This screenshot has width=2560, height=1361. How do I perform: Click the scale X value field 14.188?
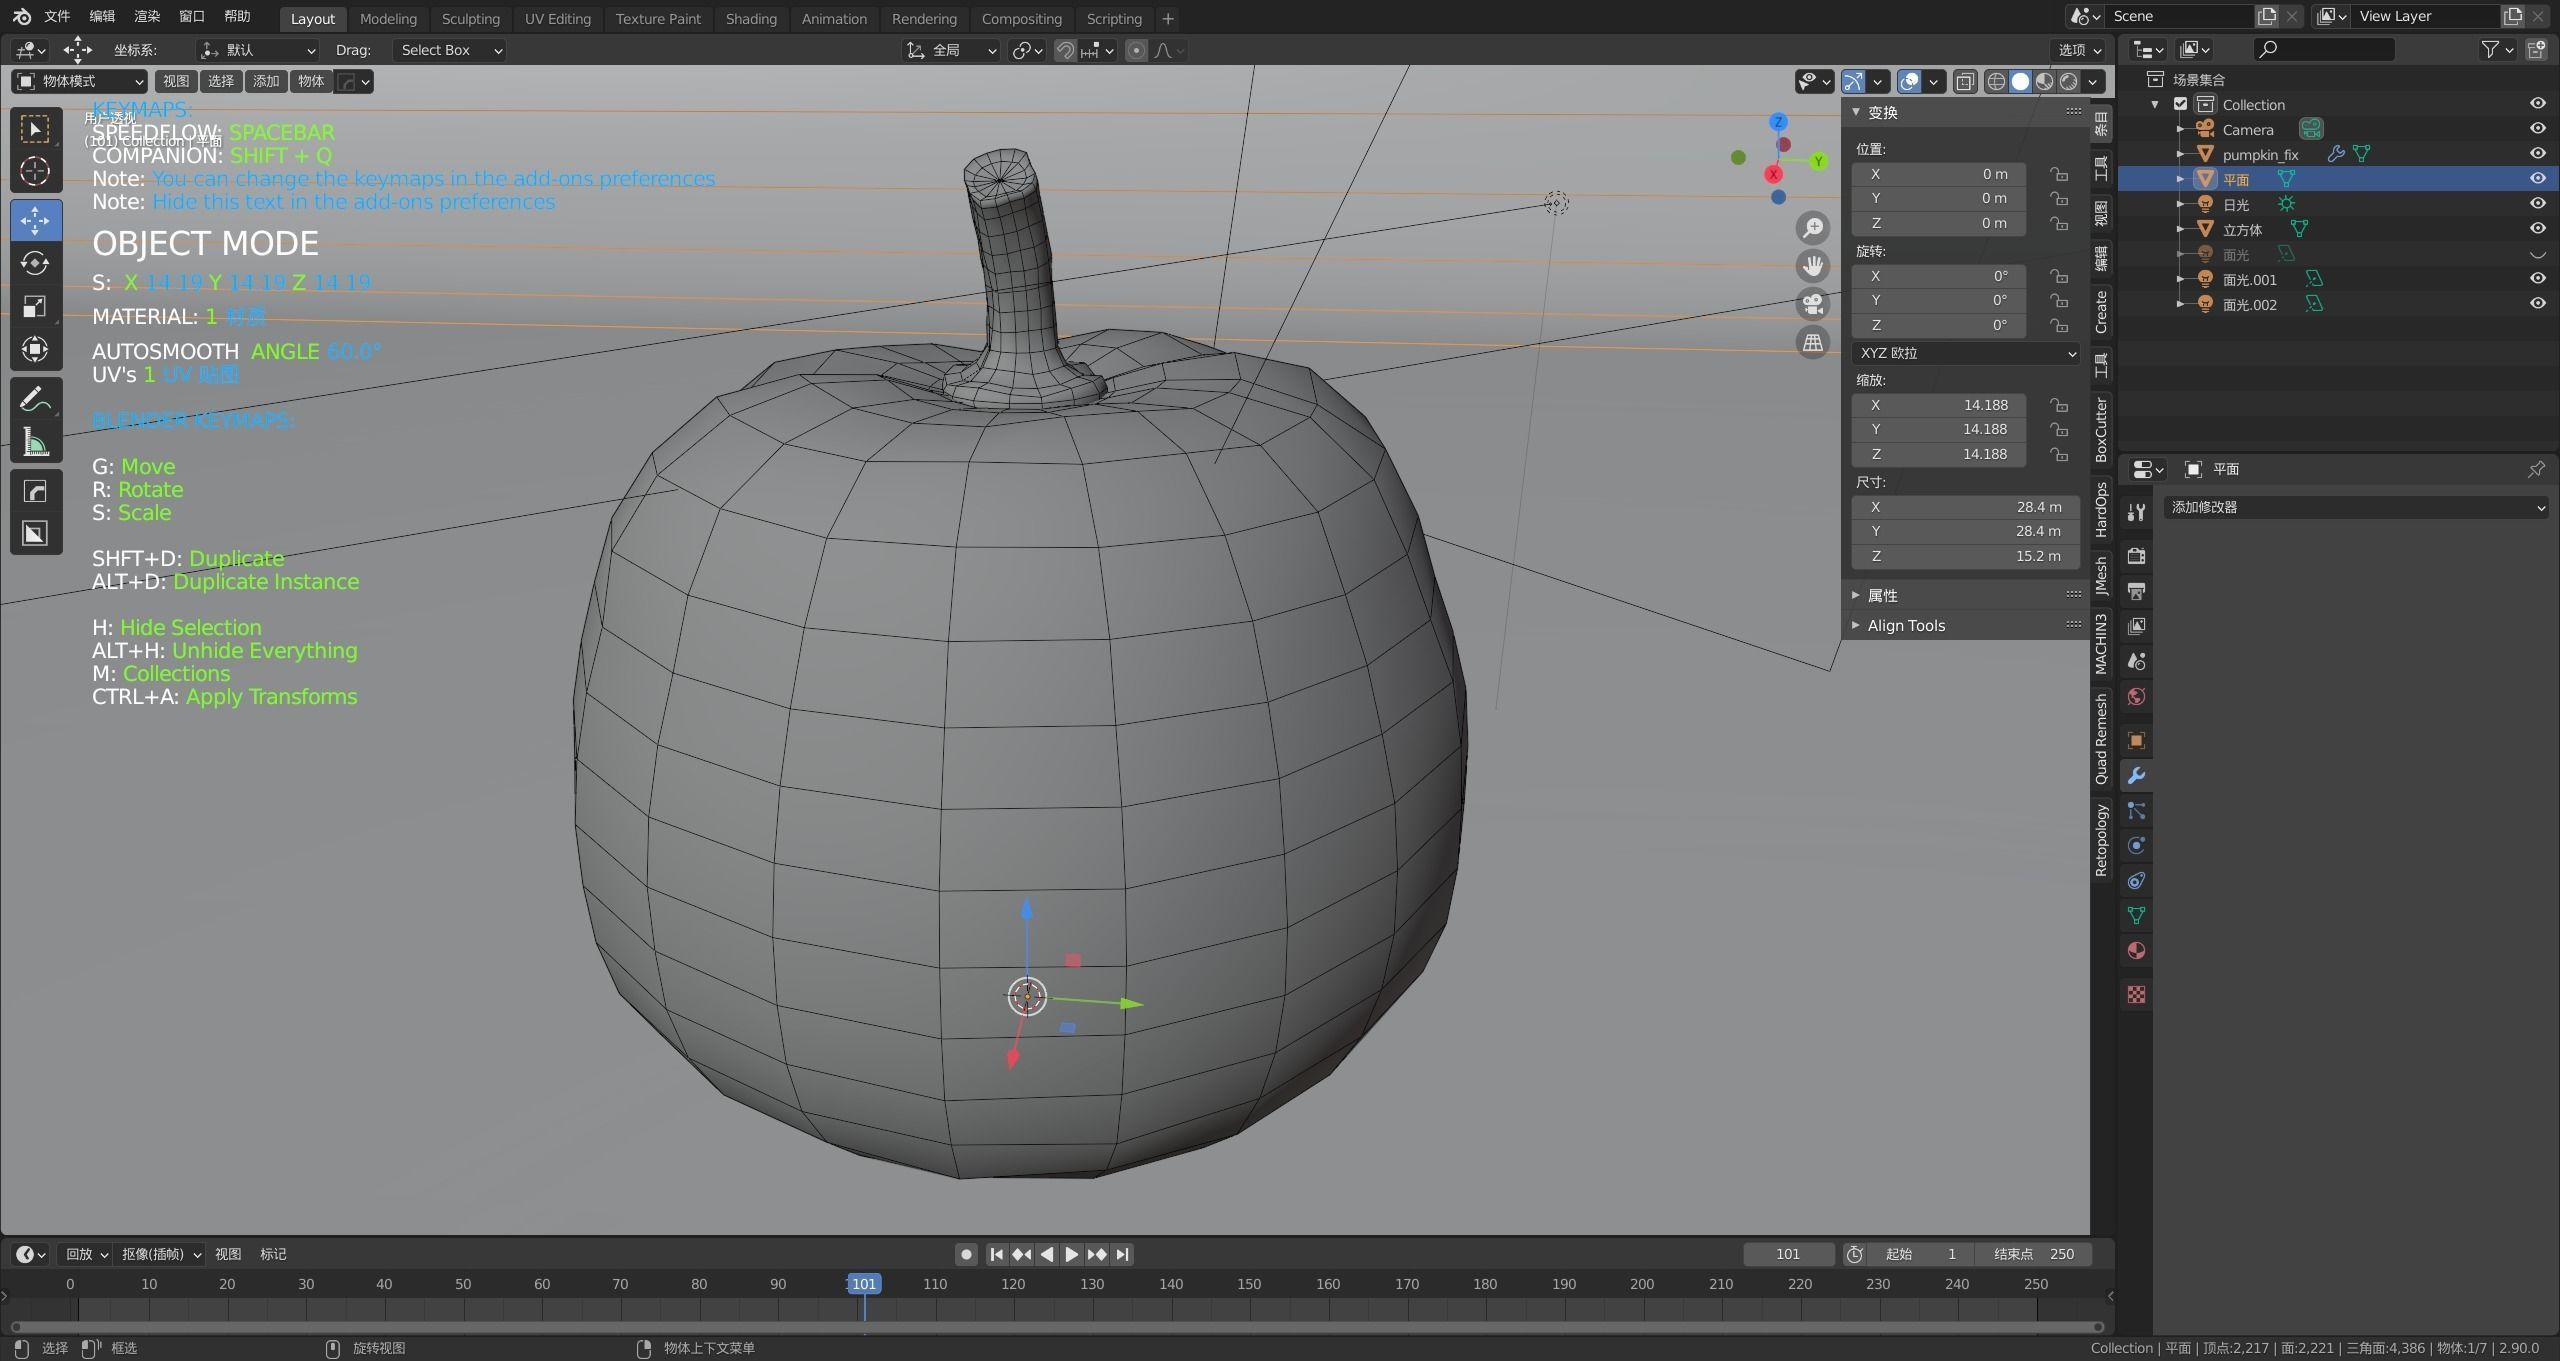click(1938, 405)
